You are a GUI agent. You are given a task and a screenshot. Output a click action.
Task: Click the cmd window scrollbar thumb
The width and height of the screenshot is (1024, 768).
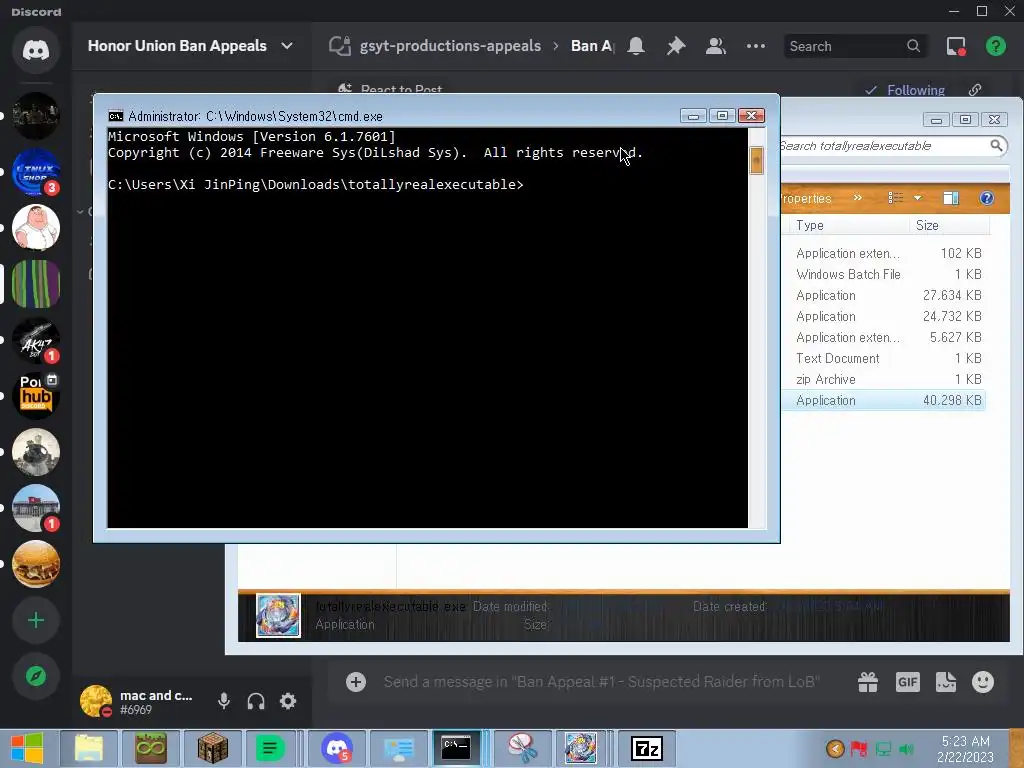coord(756,161)
